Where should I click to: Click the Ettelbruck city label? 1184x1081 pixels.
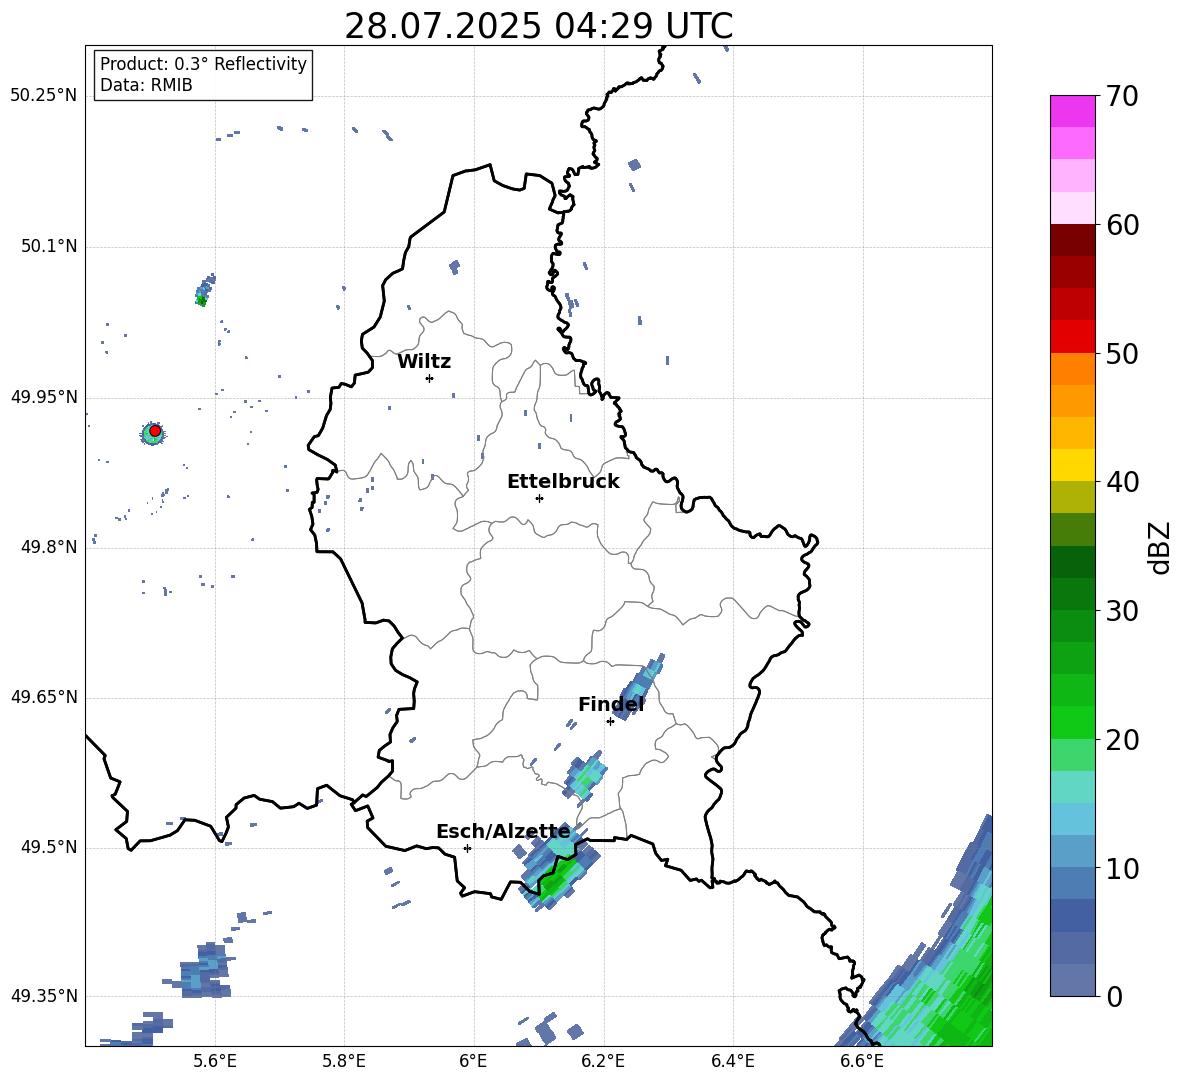563,482
